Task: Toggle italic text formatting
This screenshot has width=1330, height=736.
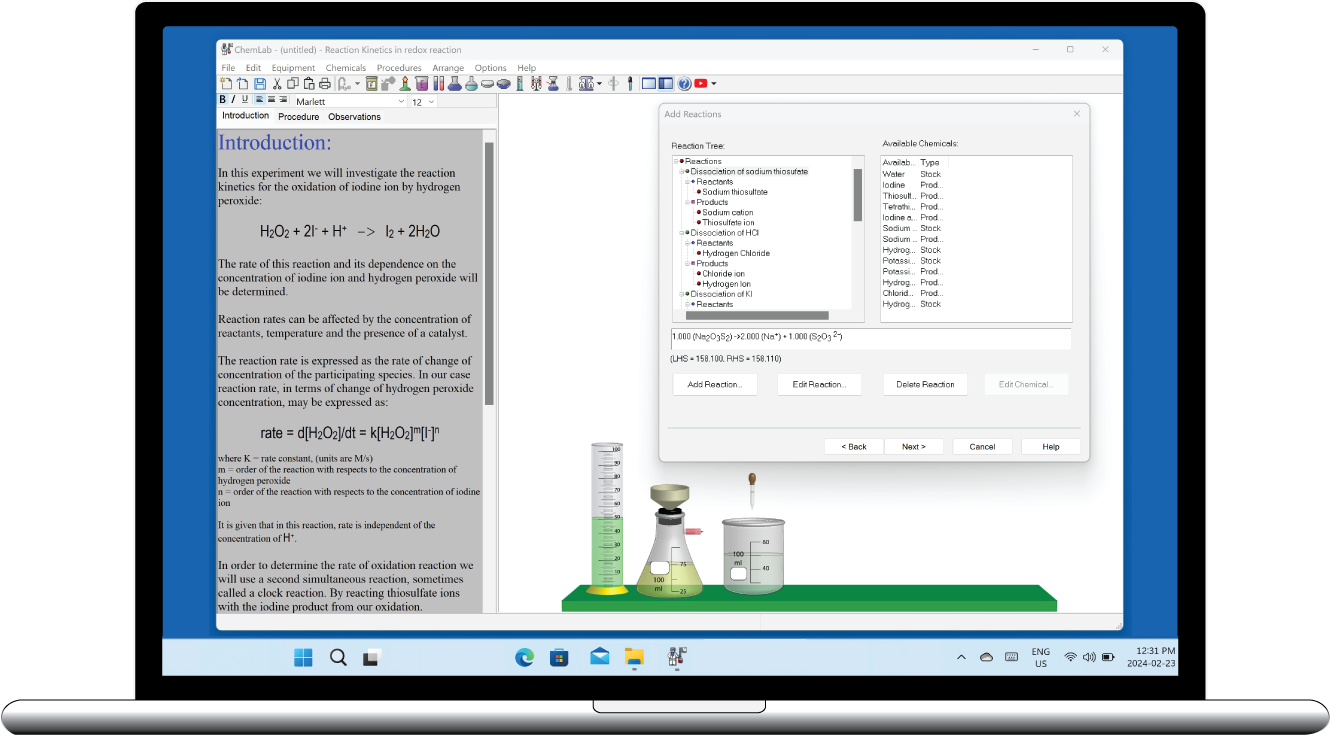Action: [233, 99]
